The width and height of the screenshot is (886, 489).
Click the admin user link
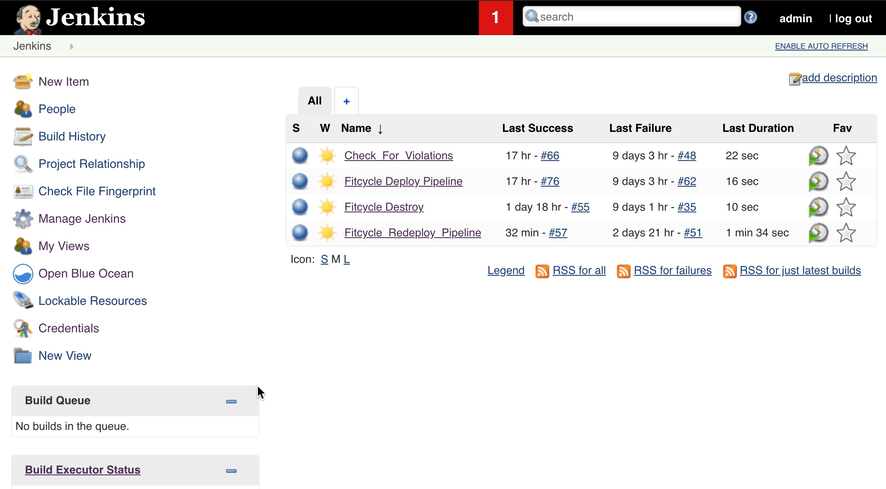[x=796, y=19]
